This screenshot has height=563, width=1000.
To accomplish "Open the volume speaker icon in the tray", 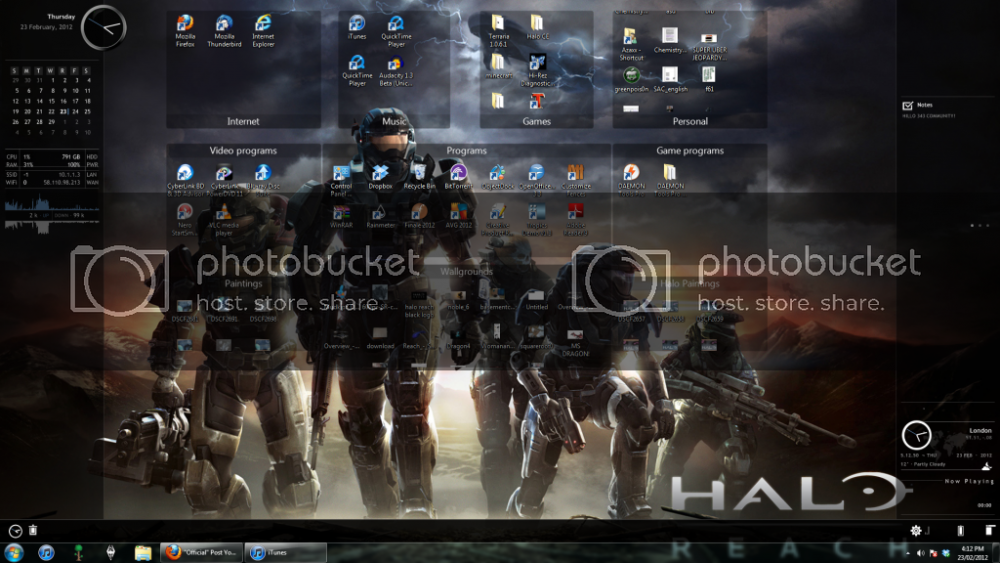I will pos(920,553).
